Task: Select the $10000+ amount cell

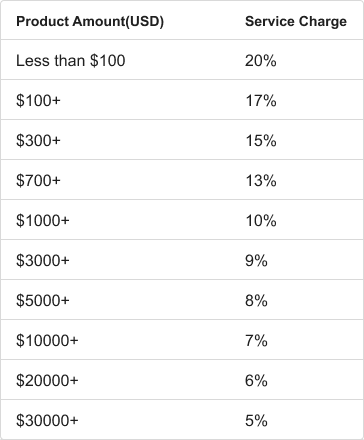Action: coord(47,340)
